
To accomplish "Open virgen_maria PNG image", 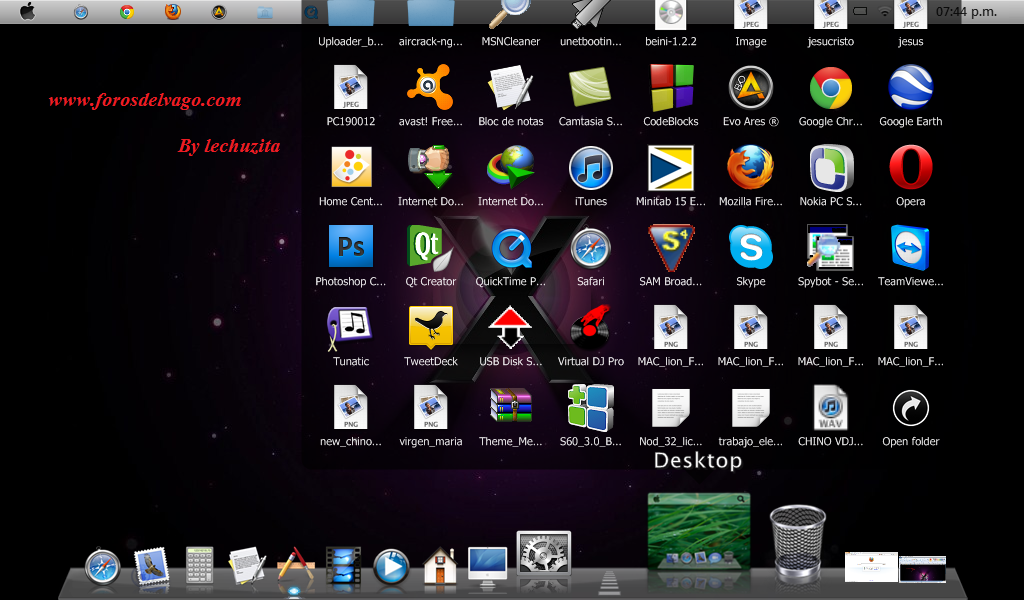I will [x=430, y=407].
